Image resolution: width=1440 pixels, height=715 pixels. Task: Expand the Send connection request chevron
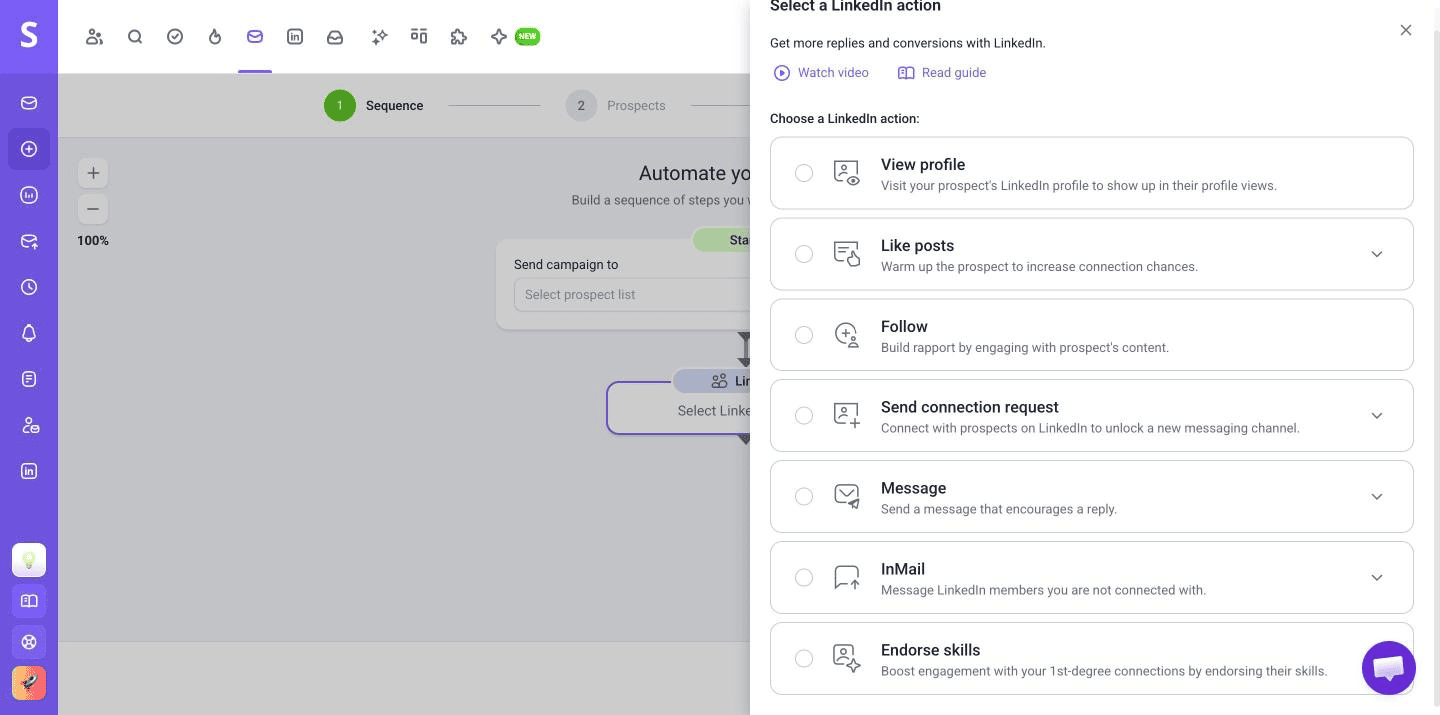coord(1377,415)
